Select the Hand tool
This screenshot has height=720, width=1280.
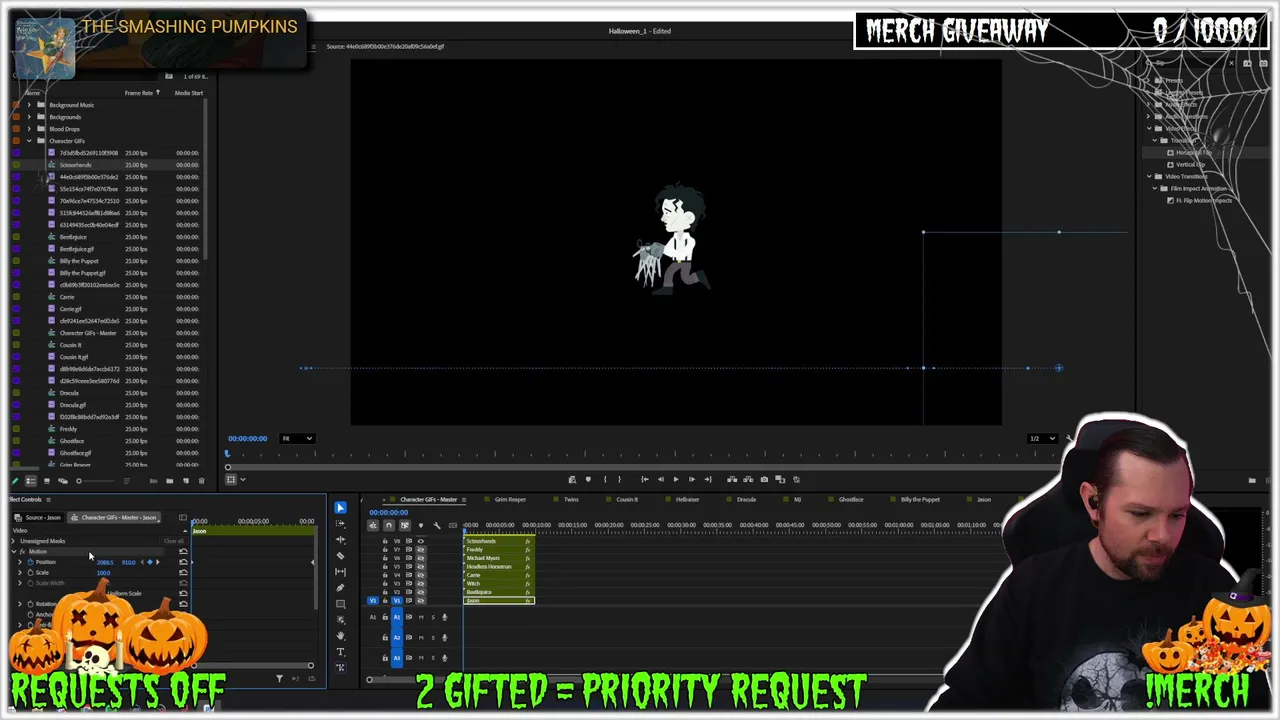click(x=340, y=636)
